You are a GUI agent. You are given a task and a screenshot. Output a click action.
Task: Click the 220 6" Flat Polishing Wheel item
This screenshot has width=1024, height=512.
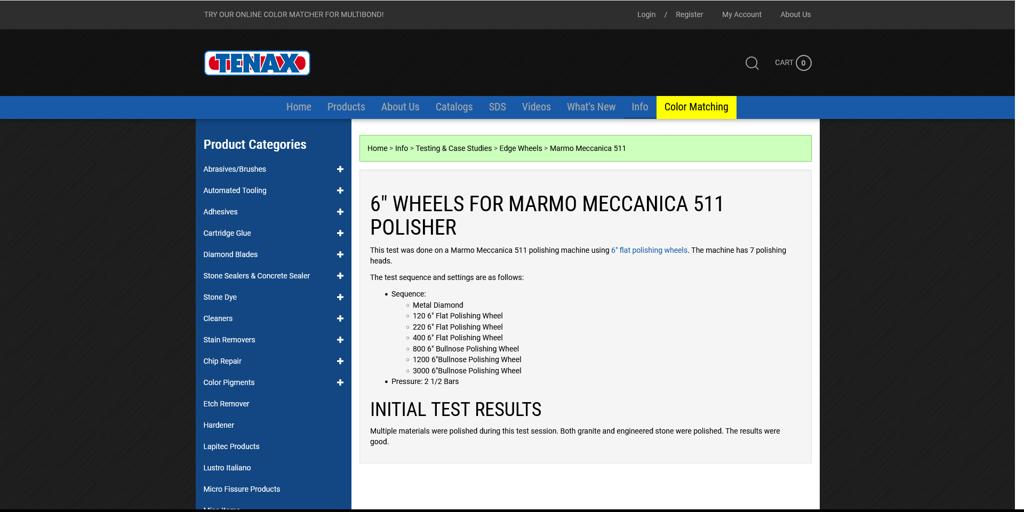point(458,327)
